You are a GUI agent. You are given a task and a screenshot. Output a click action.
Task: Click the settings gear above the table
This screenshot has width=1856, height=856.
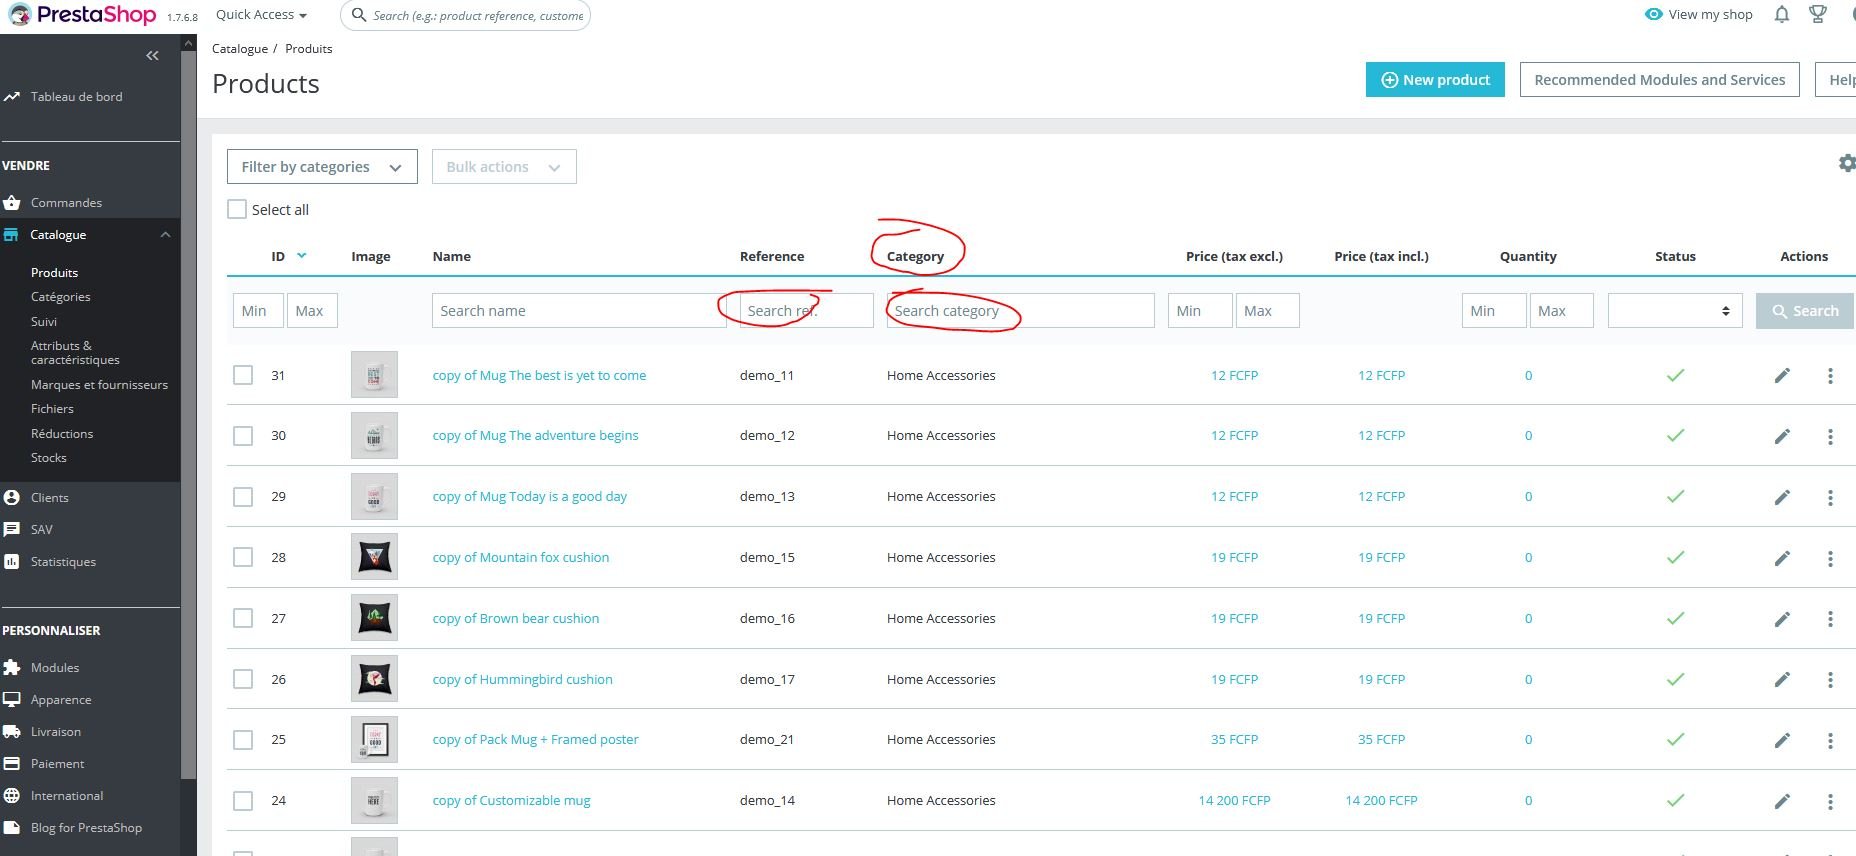tap(1847, 163)
